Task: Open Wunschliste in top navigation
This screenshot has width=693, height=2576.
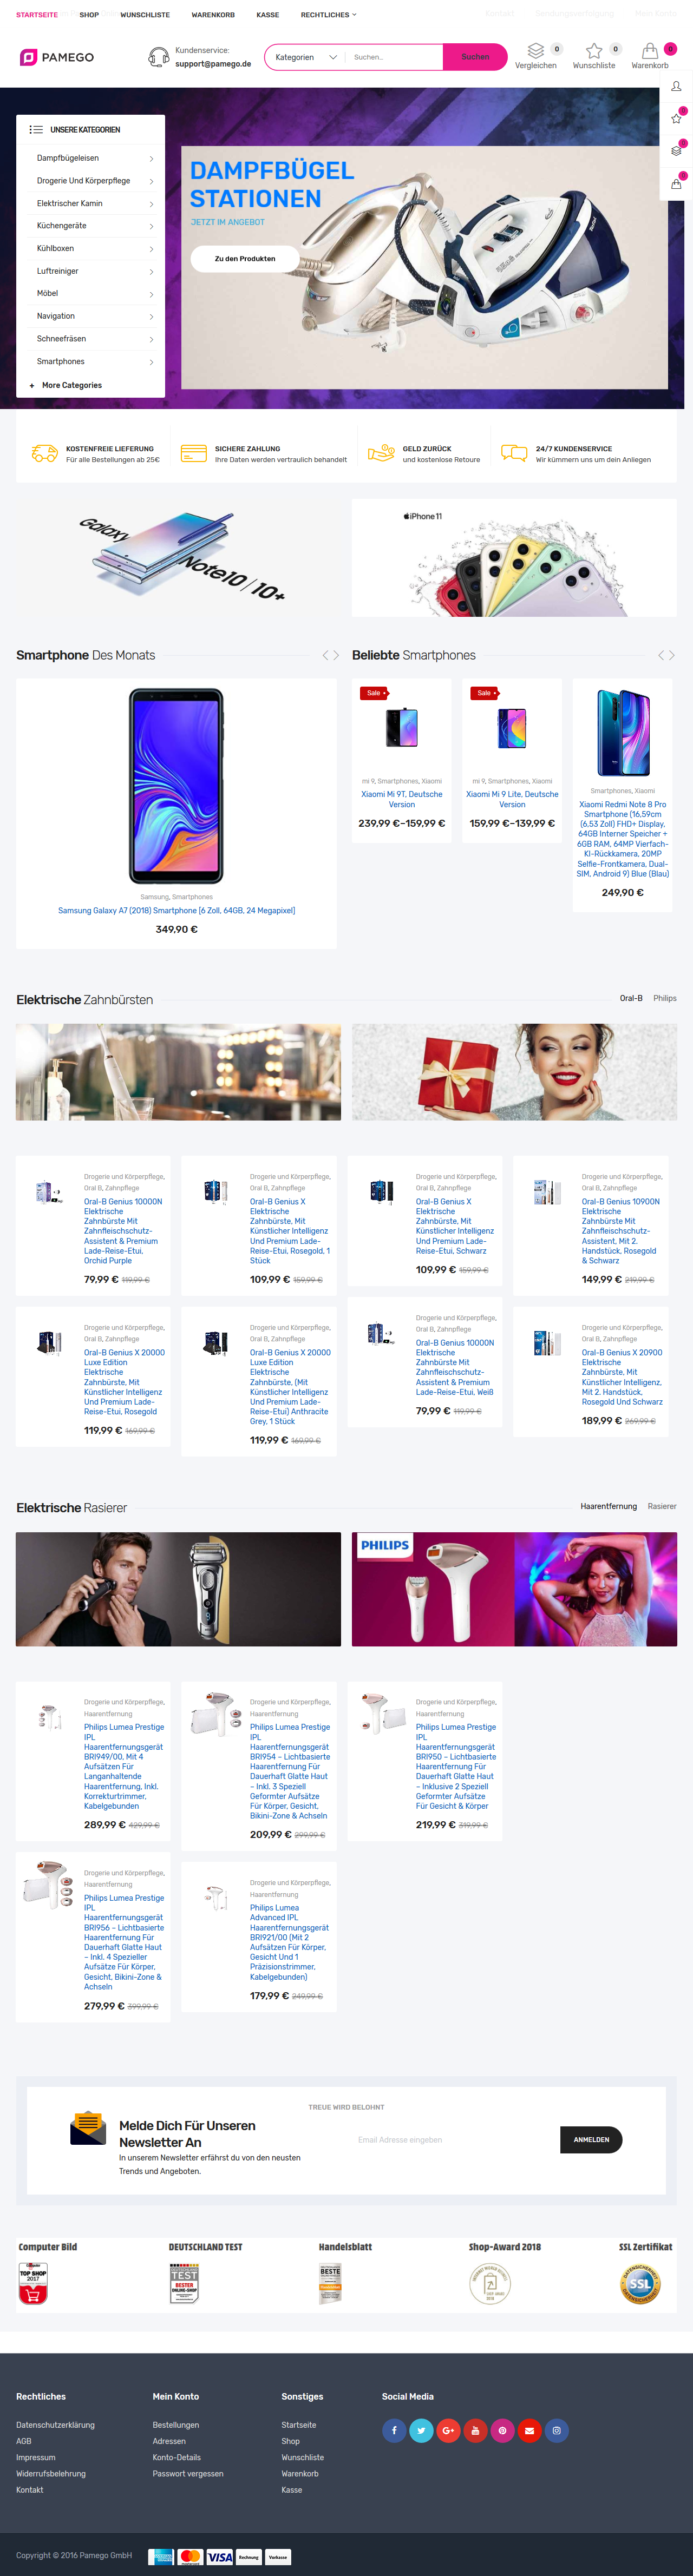Action: click(145, 15)
